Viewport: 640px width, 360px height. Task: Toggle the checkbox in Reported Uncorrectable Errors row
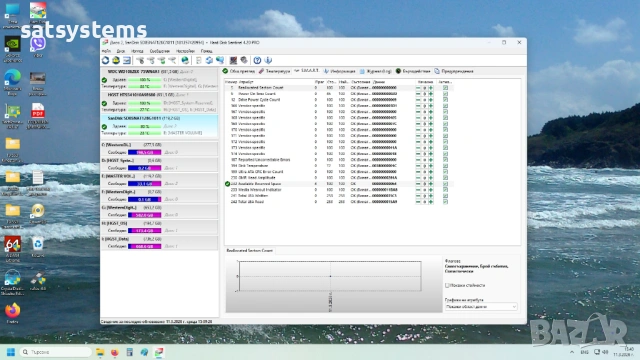coord(445,160)
